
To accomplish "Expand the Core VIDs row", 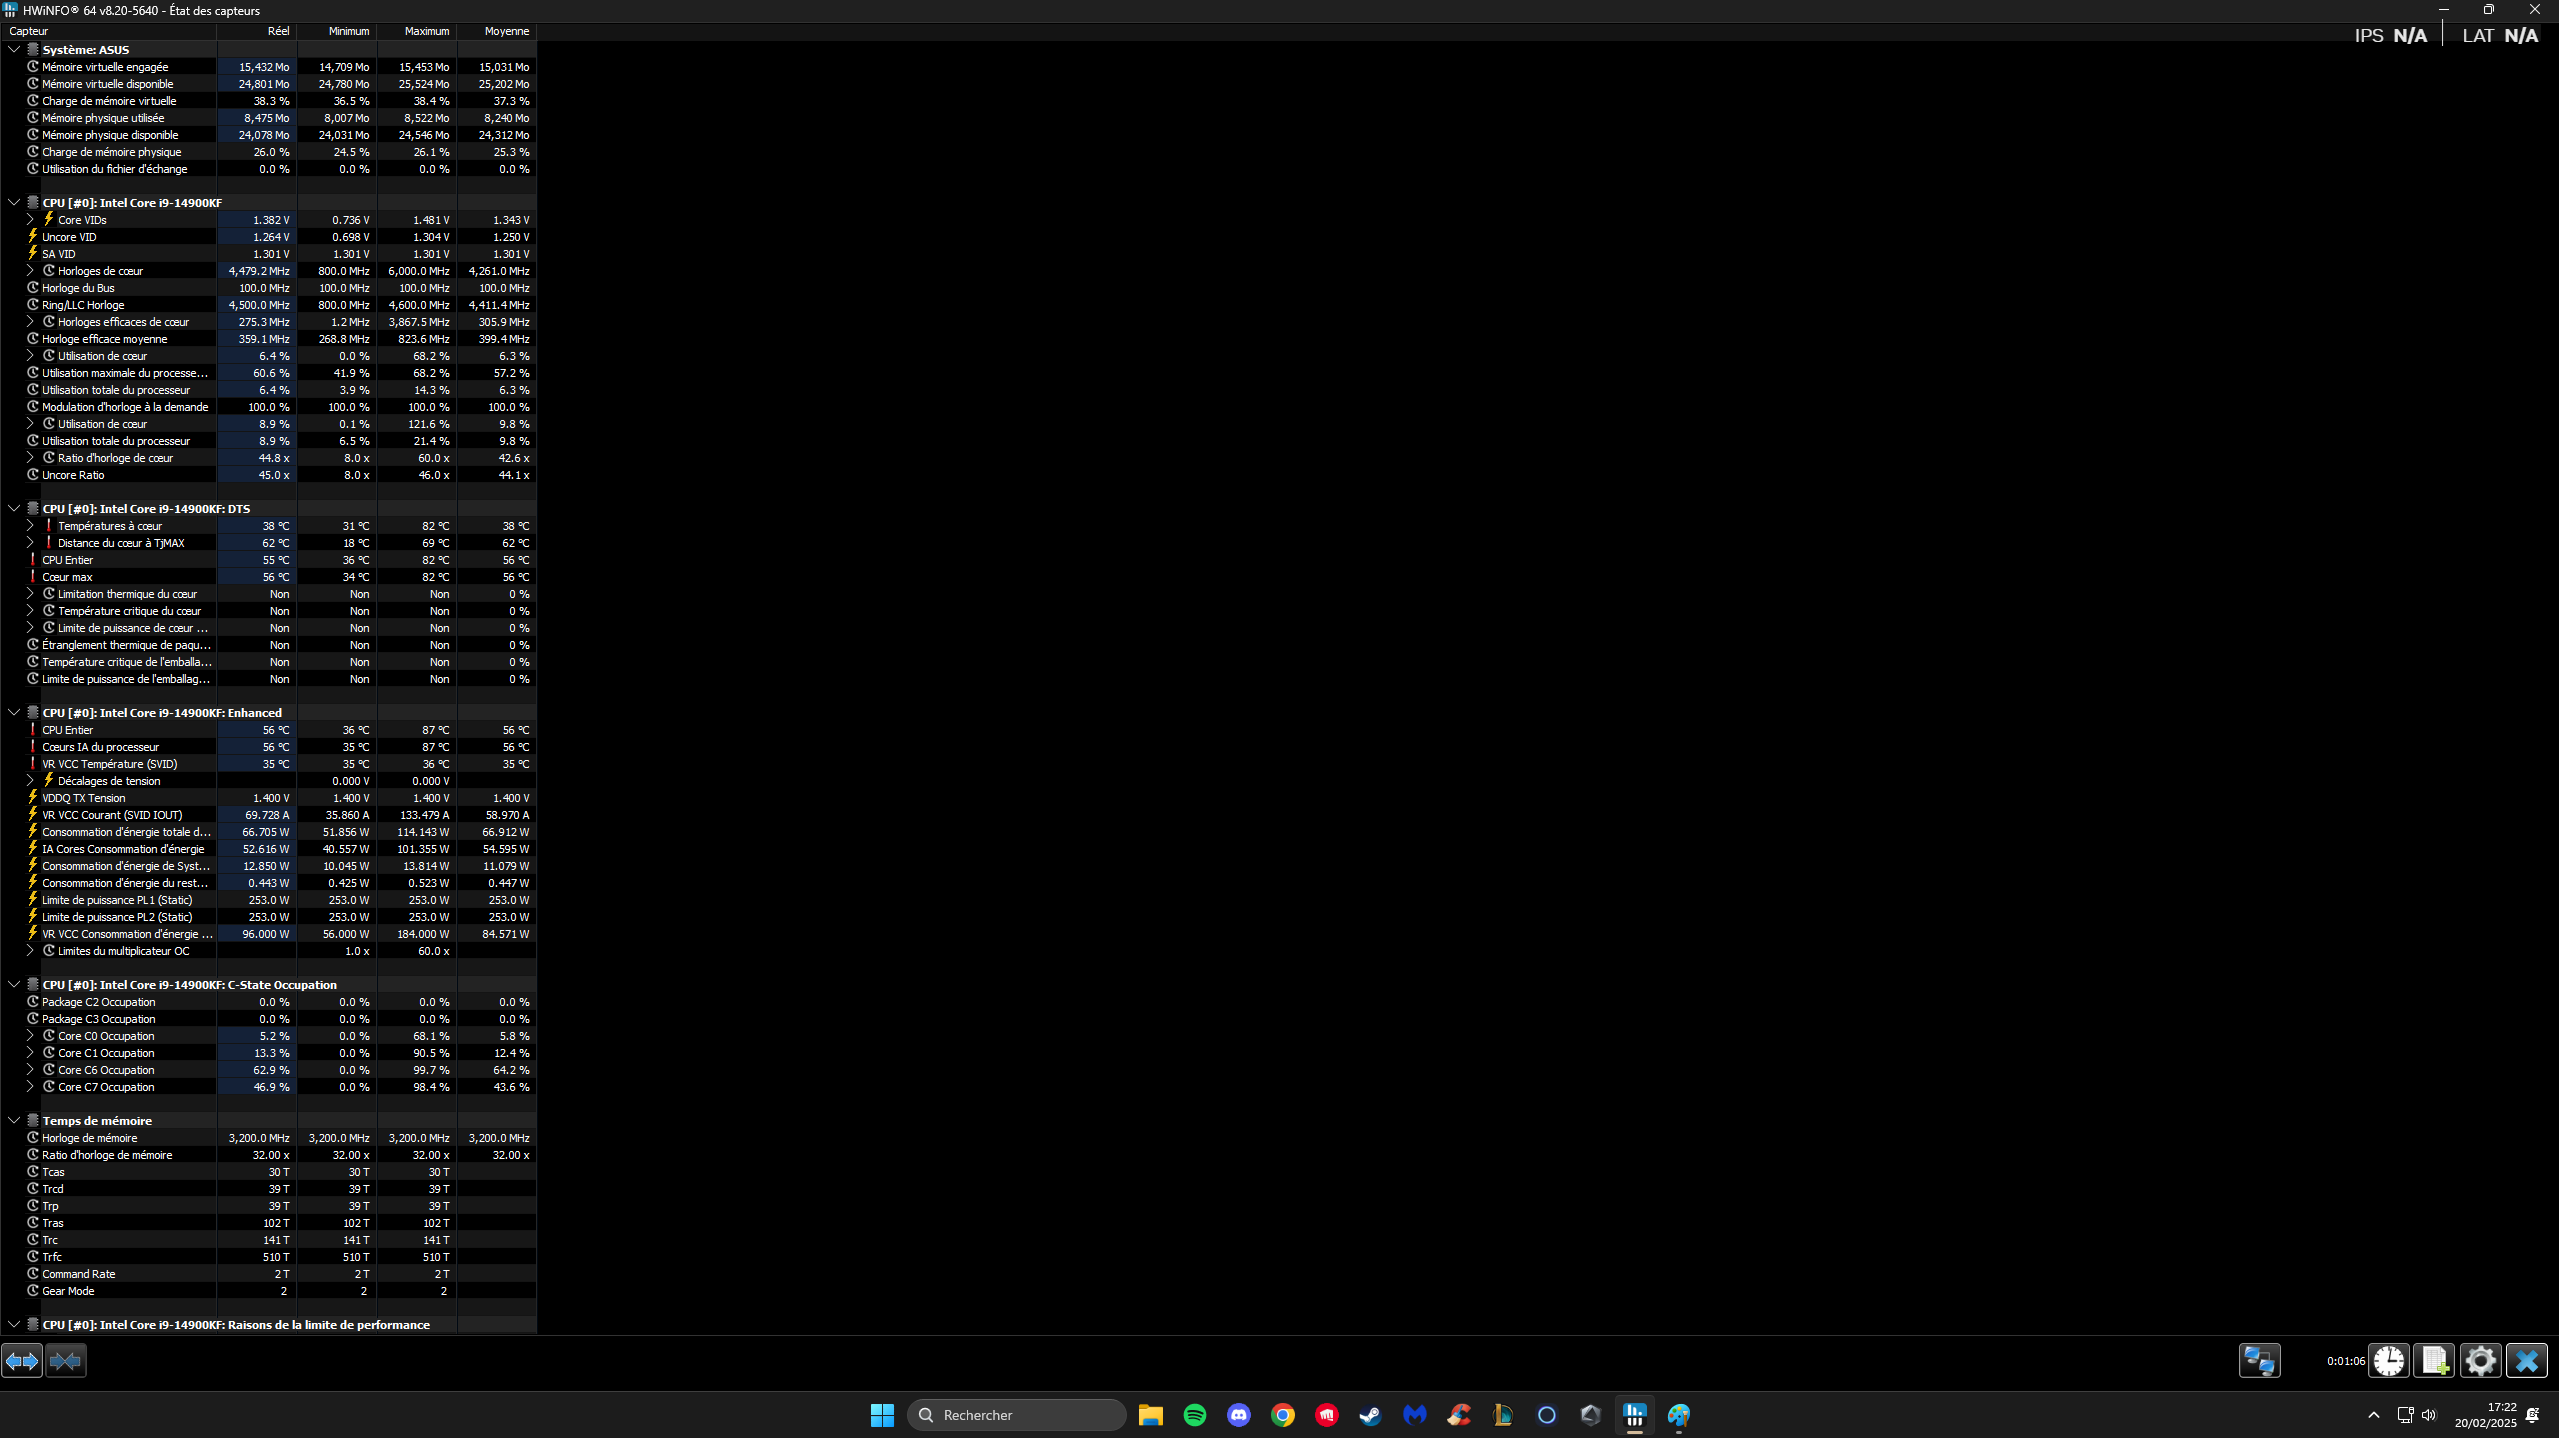I will click(30, 220).
